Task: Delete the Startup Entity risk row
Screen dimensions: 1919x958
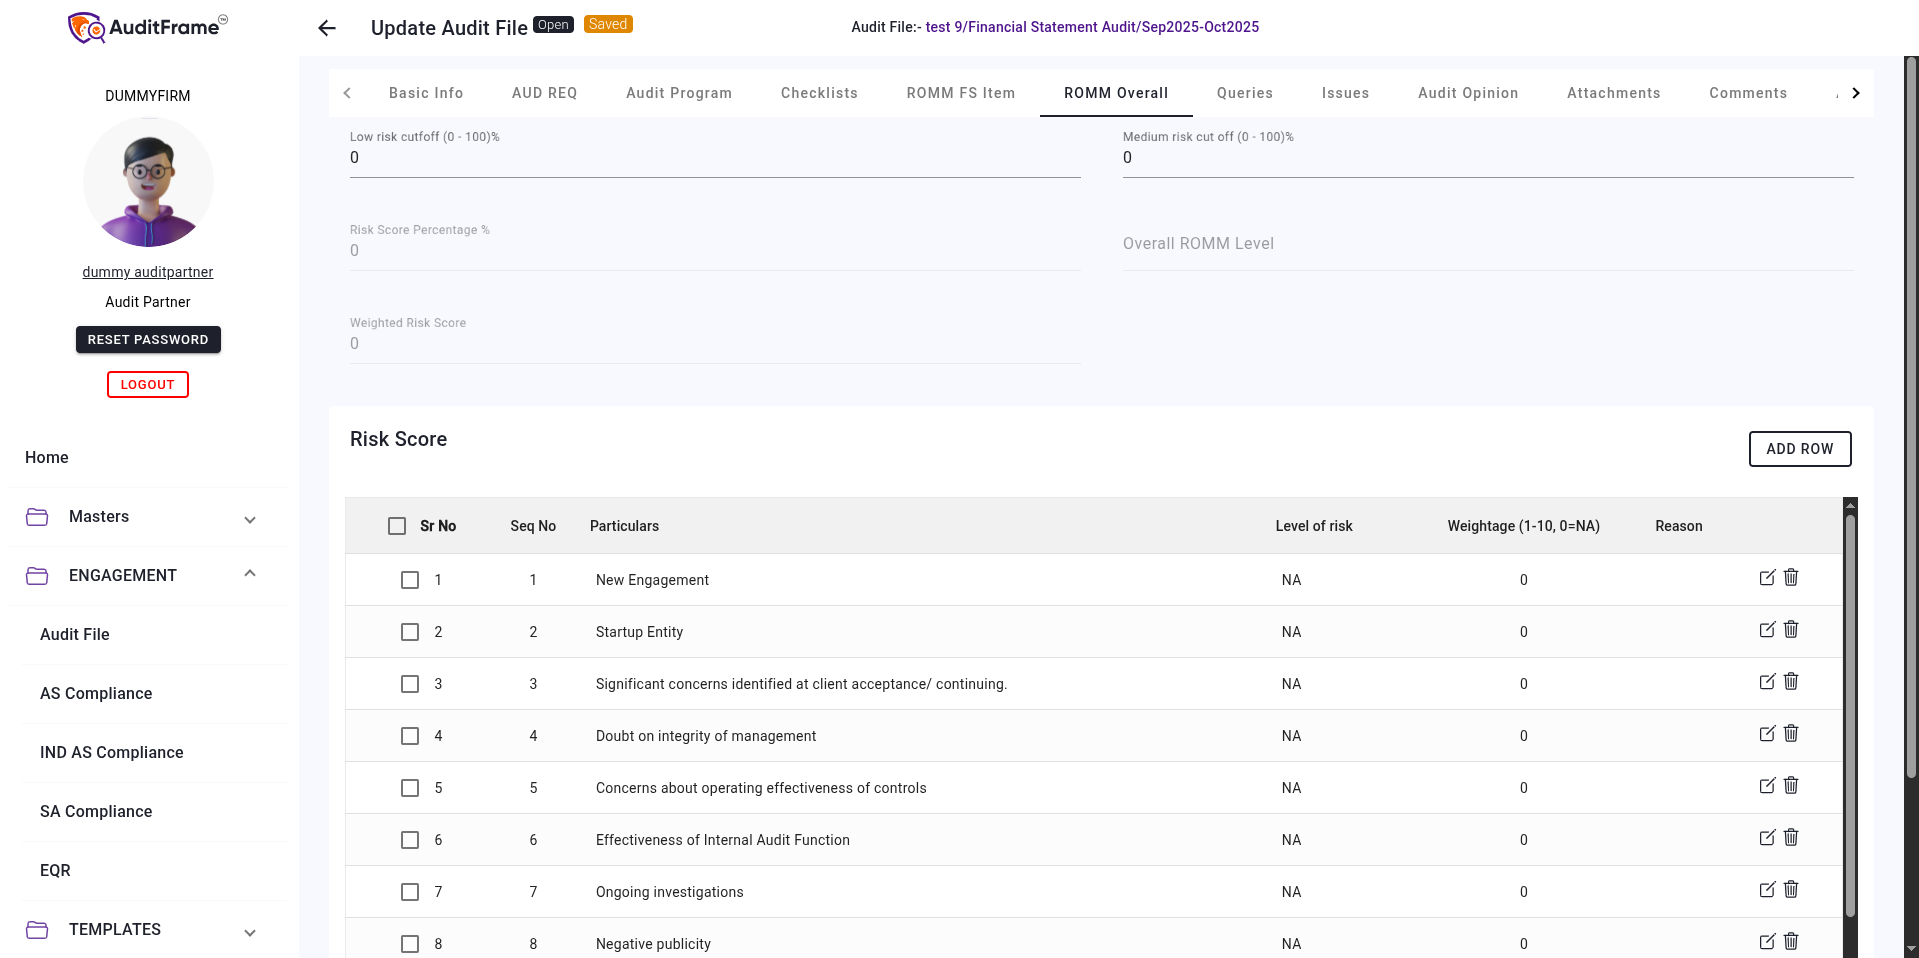Action: pos(1790,629)
